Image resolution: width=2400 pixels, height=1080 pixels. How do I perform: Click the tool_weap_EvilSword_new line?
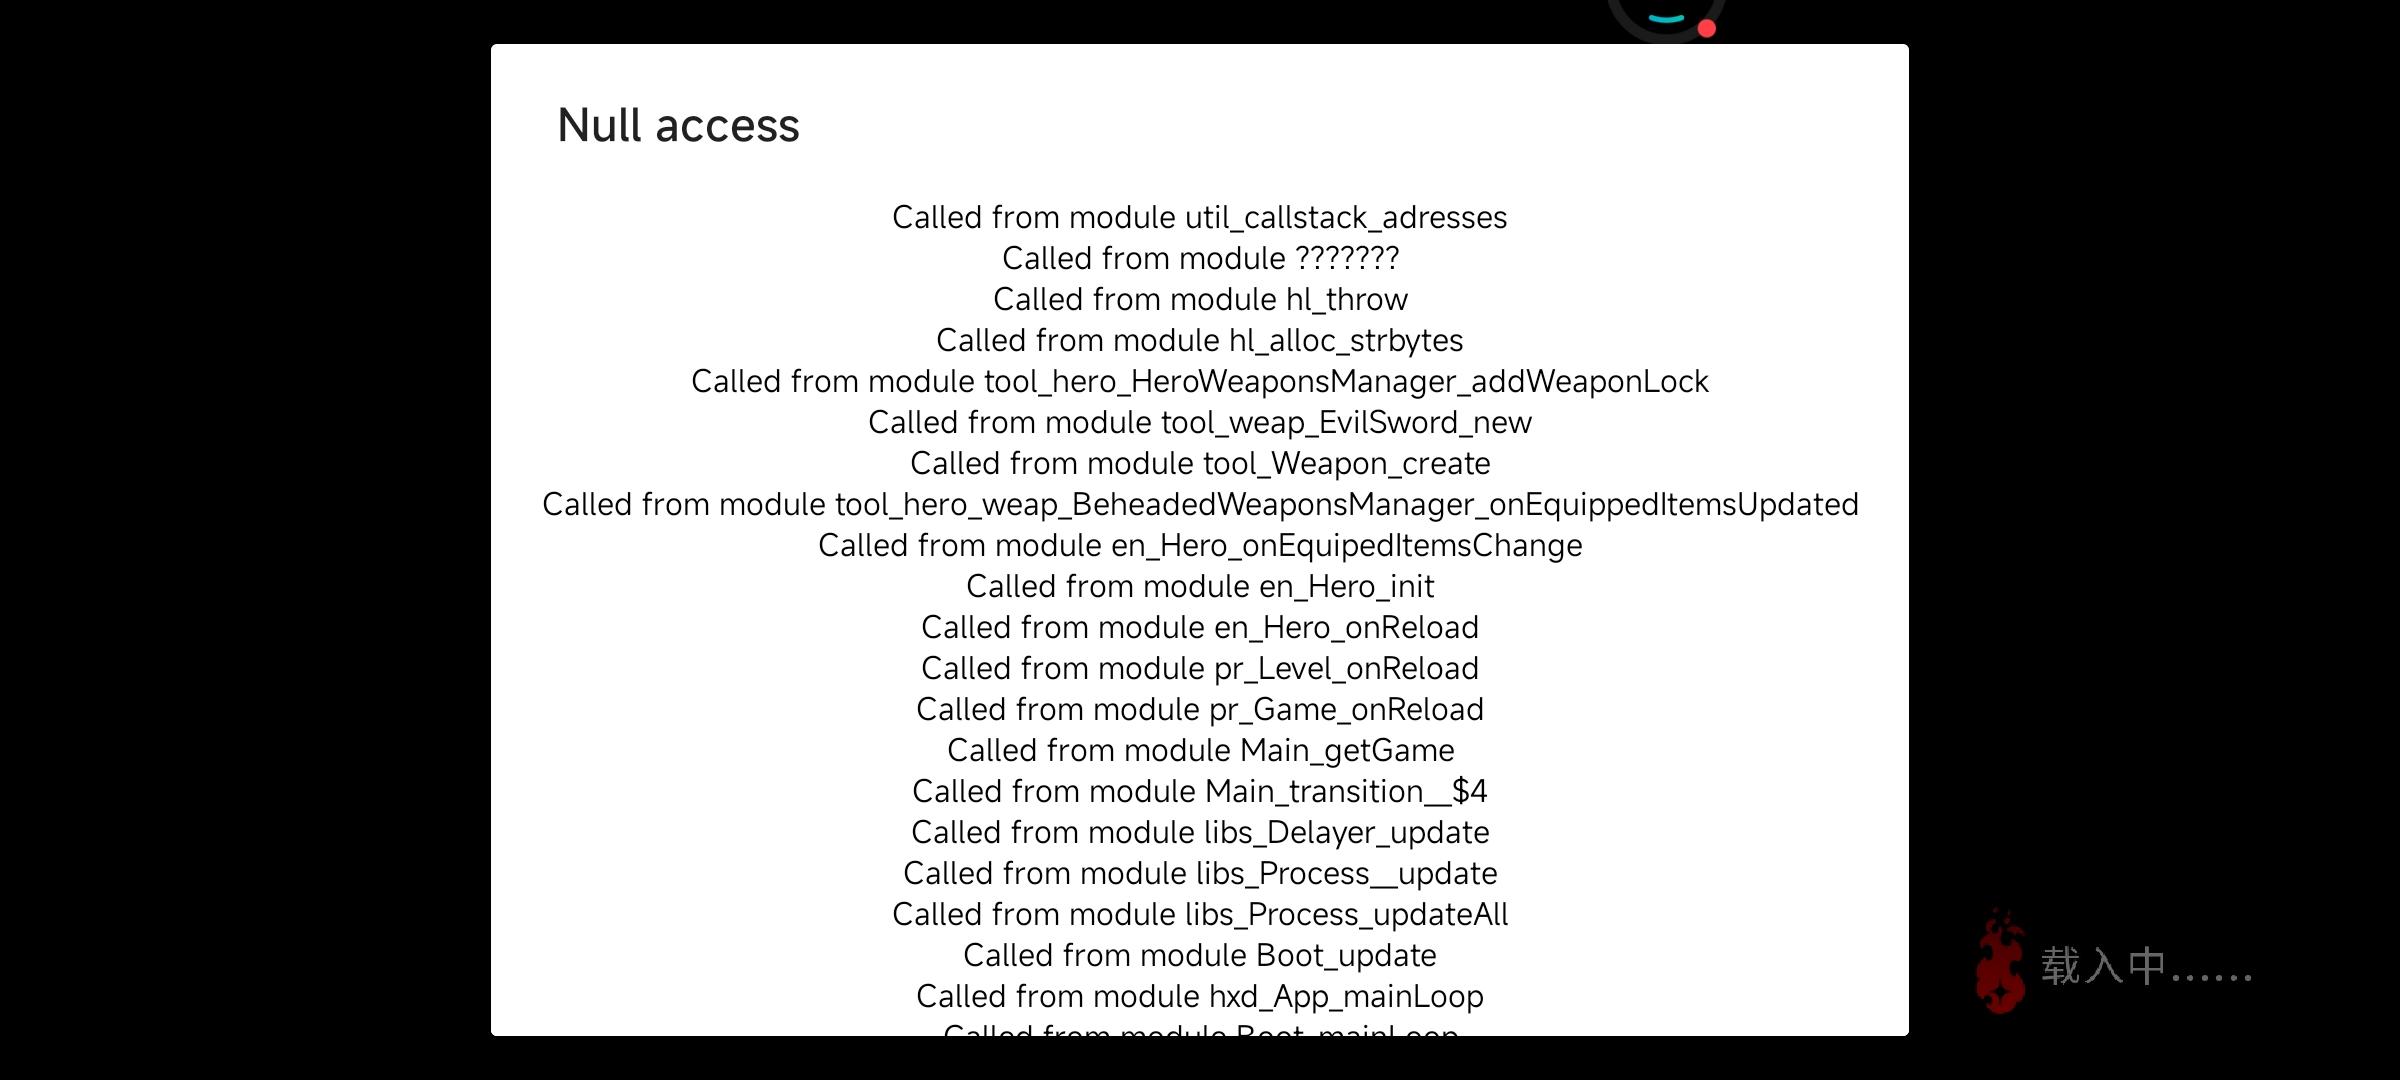tap(1199, 423)
